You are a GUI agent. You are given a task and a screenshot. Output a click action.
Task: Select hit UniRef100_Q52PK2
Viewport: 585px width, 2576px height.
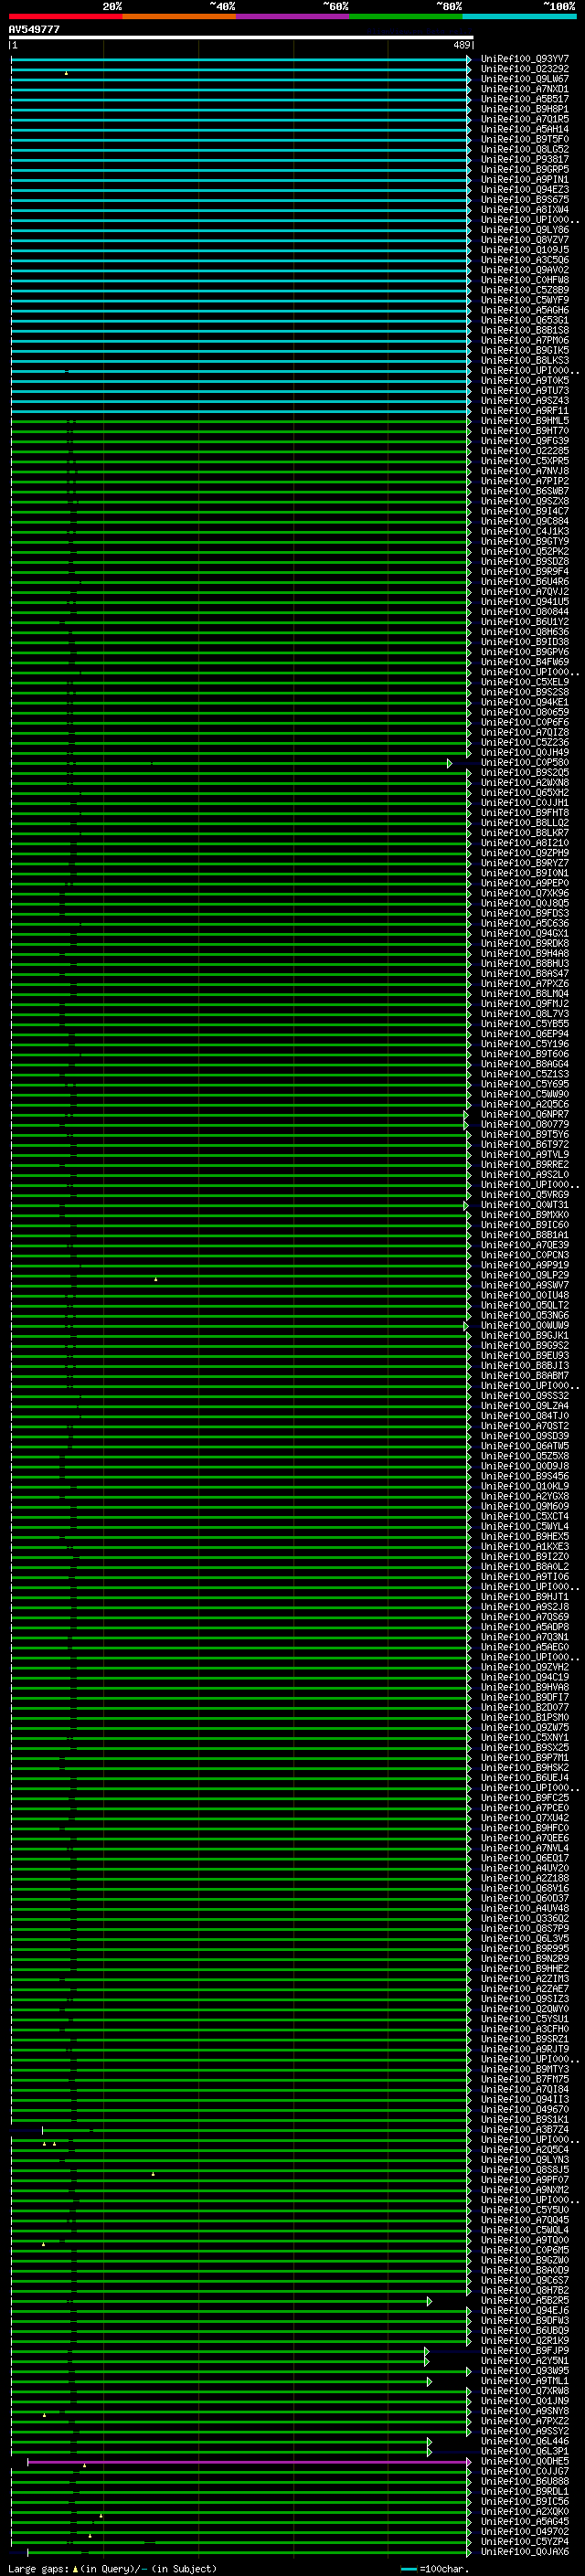click(524, 551)
